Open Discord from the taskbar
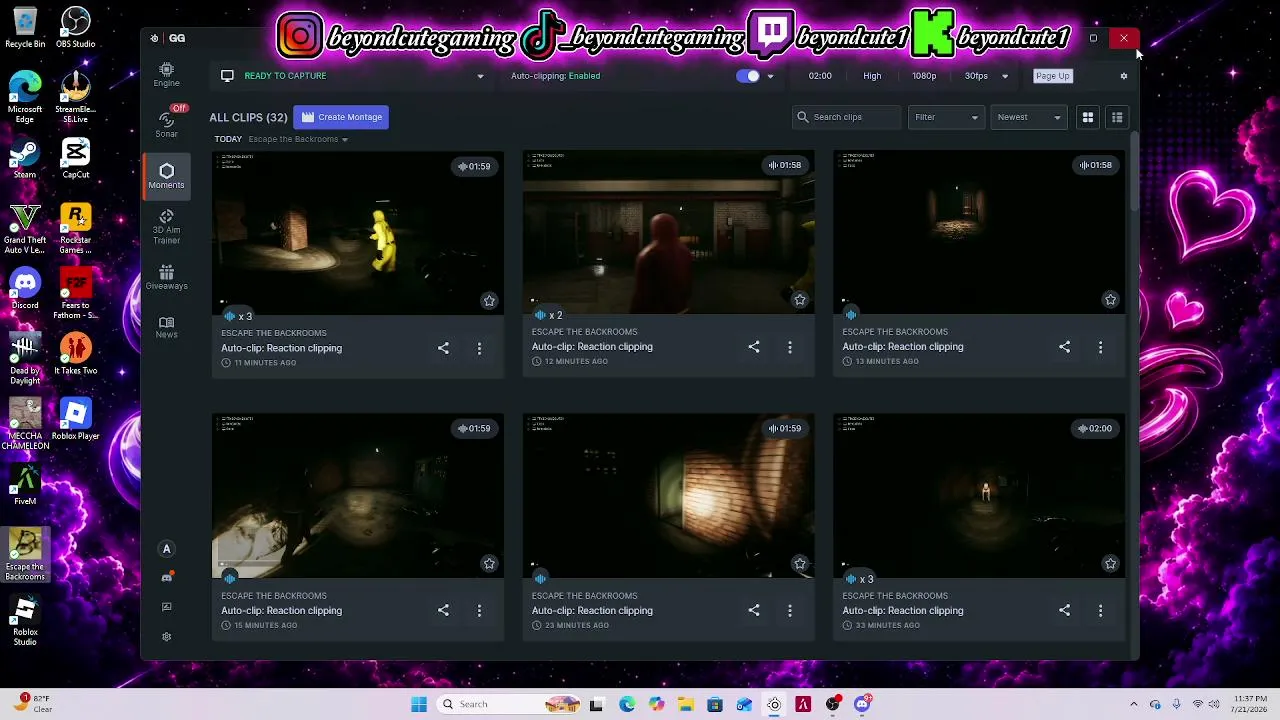 tap(862, 704)
